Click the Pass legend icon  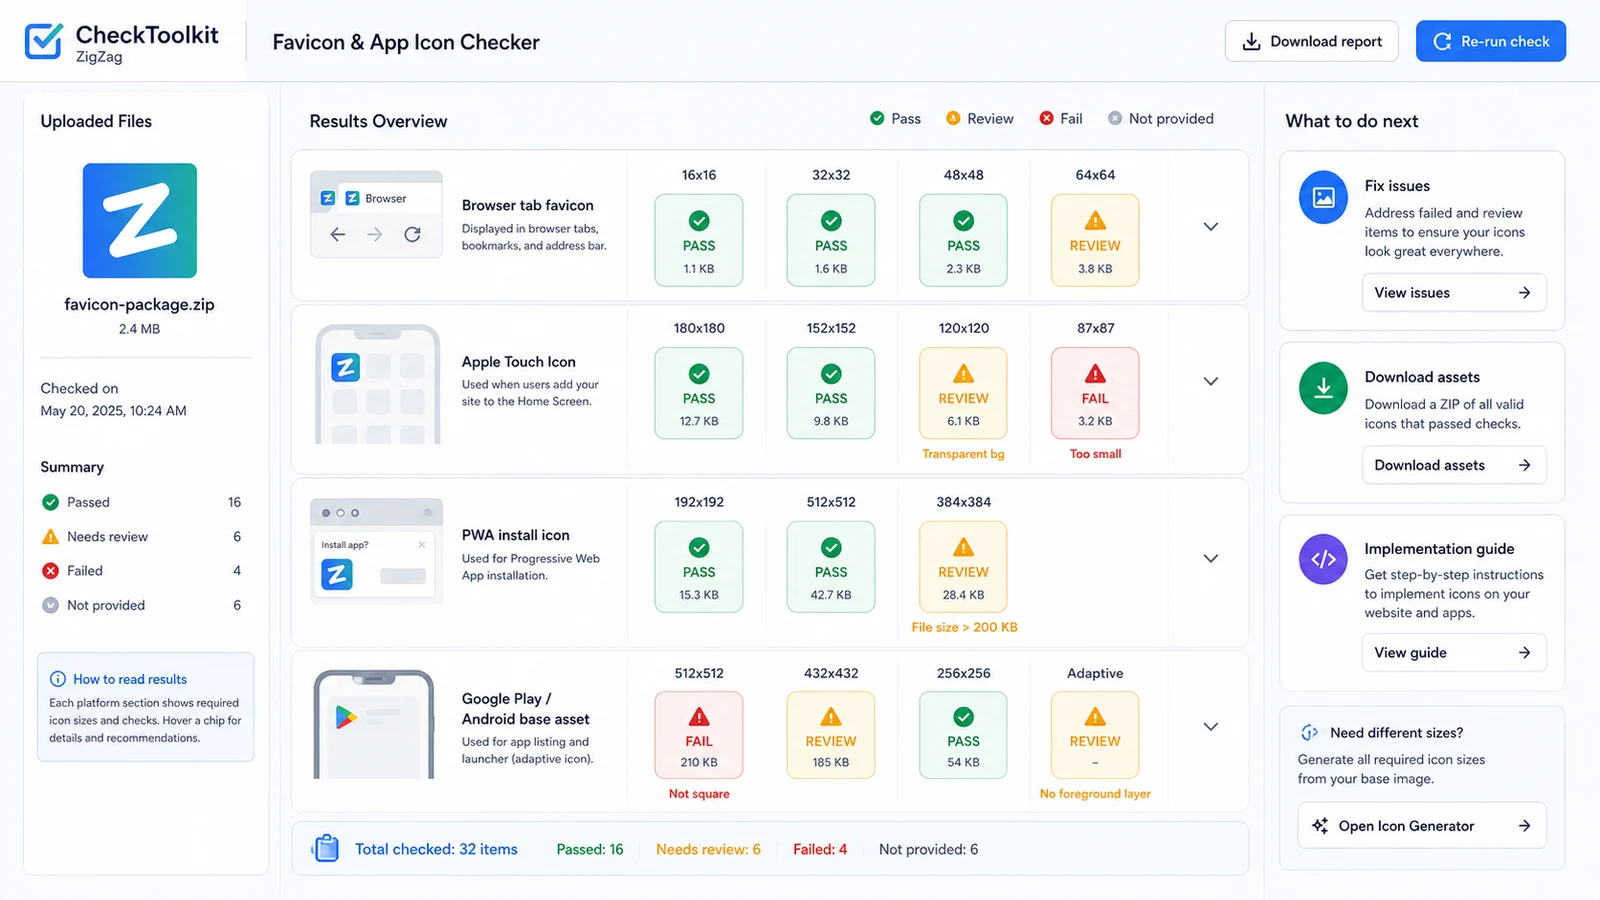[x=877, y=118]
